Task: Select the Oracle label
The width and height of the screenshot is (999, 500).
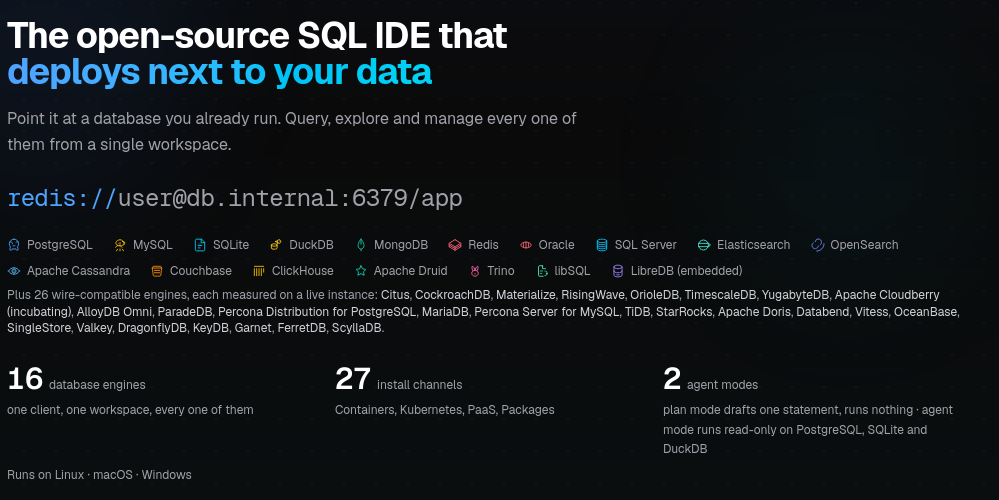Action: [556, 245]
